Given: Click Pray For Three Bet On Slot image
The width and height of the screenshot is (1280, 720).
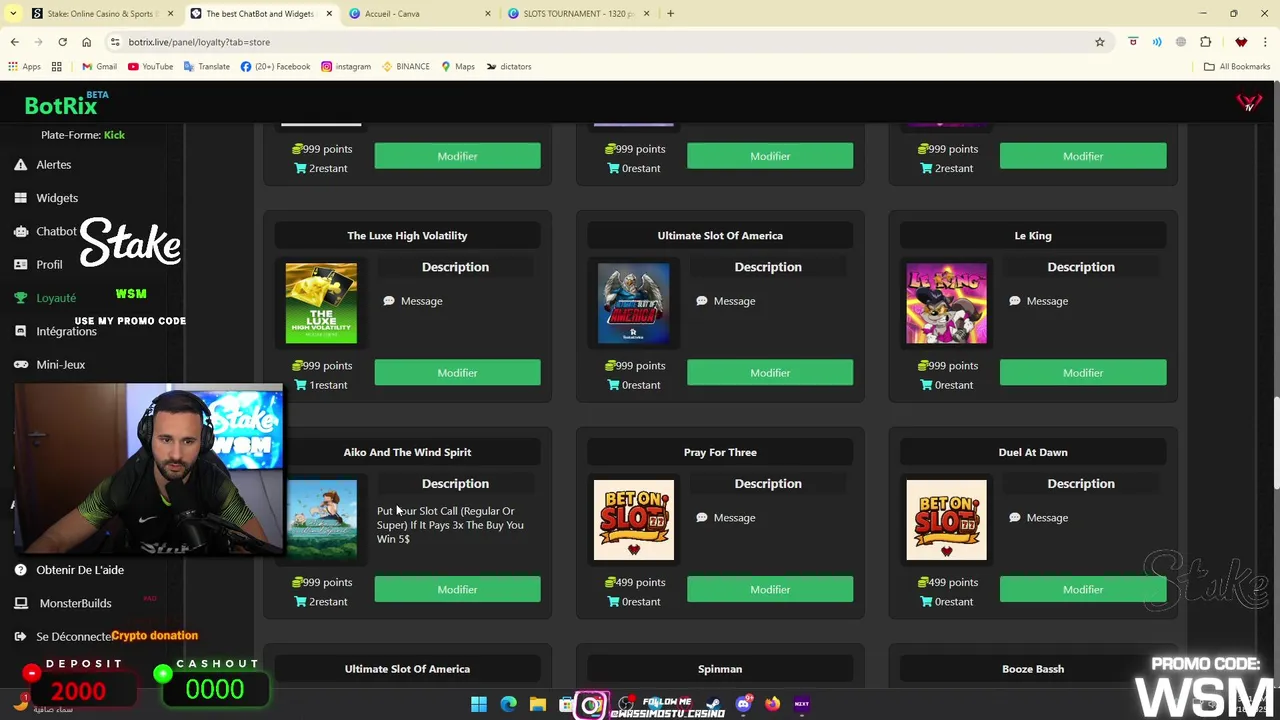Looking at the screenshot, I should pyautogui.click(x=633, y=520).
